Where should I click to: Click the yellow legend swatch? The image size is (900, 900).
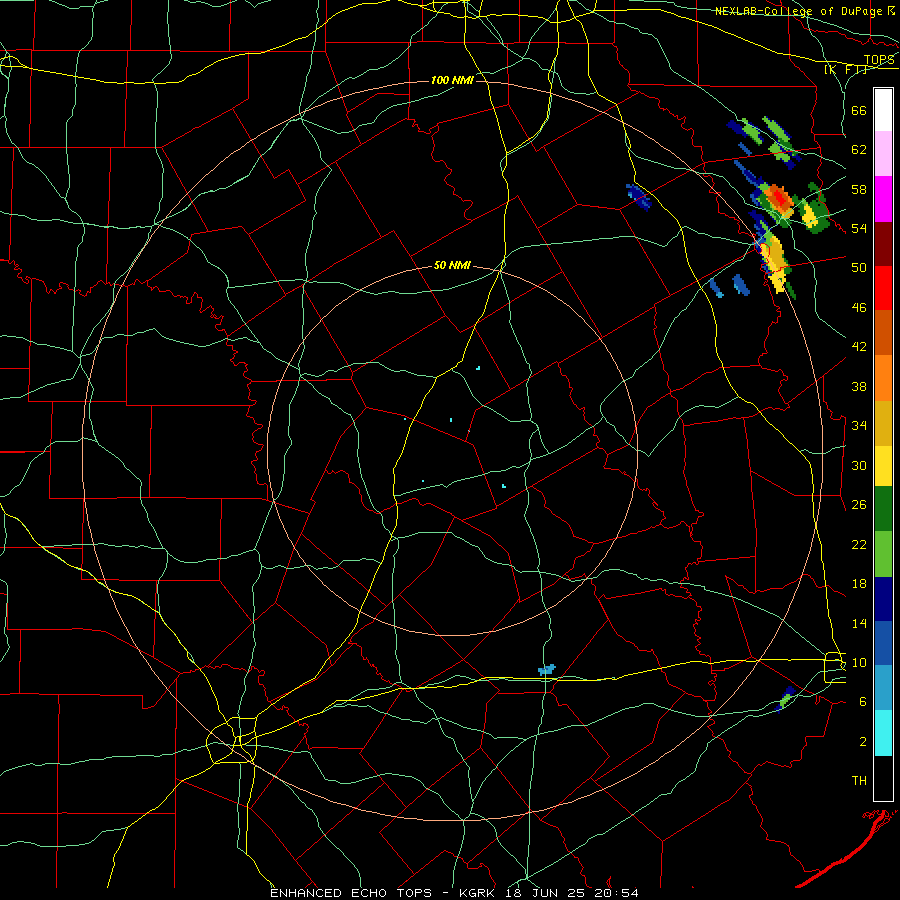click(883, 465)
